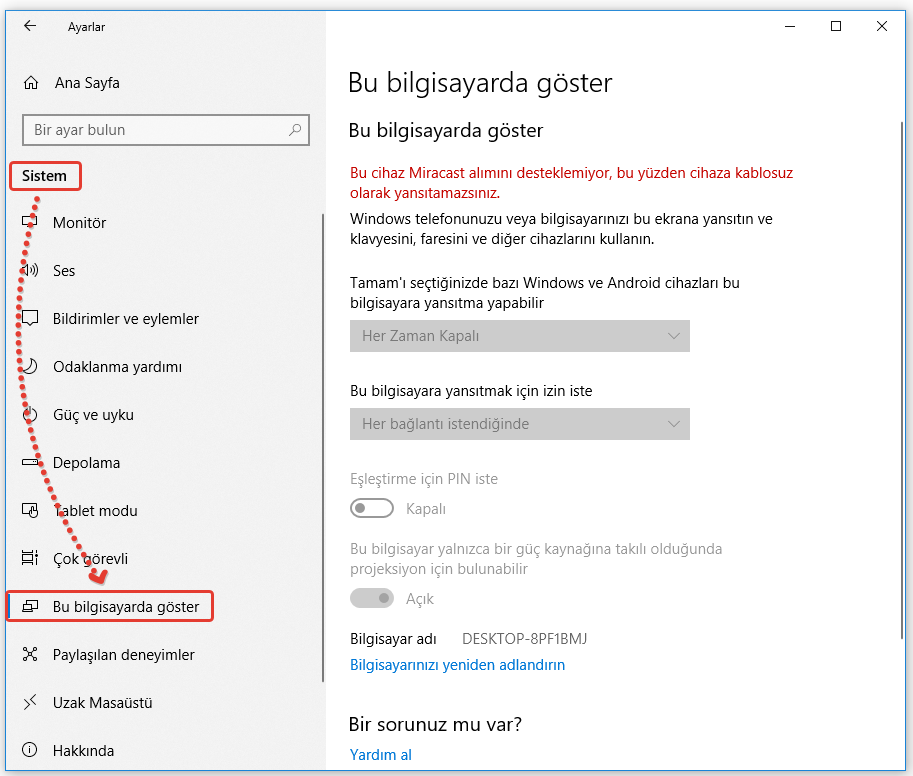This screenshot has height=776, width=913.
Task: Click Bilgisayarınızı yeniden adlandırın link
Action: point(457,664)
